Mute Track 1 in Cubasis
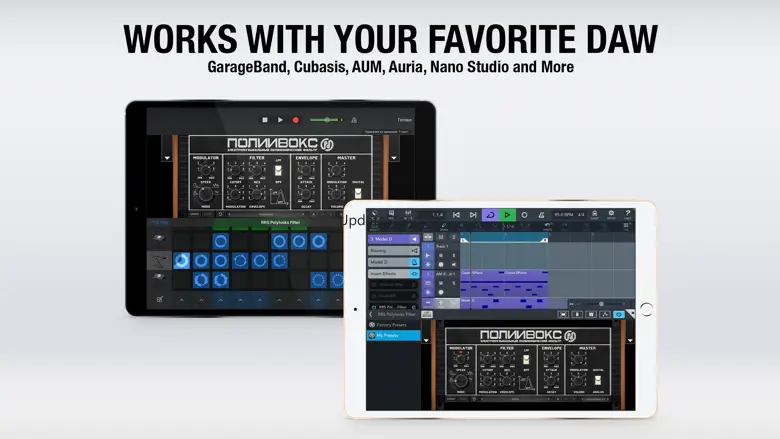The height and width of the screenshot is (439, 780). [441, 256]
